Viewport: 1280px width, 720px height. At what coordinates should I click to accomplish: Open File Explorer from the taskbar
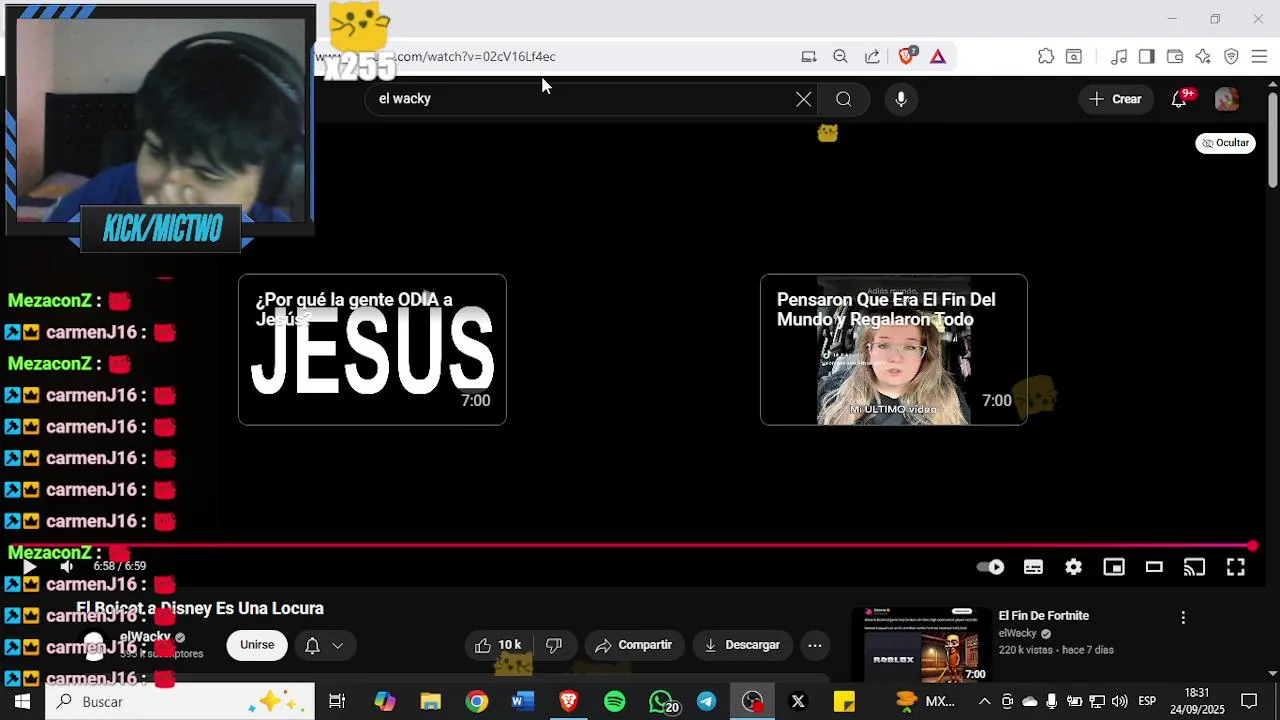coord(430,702)
